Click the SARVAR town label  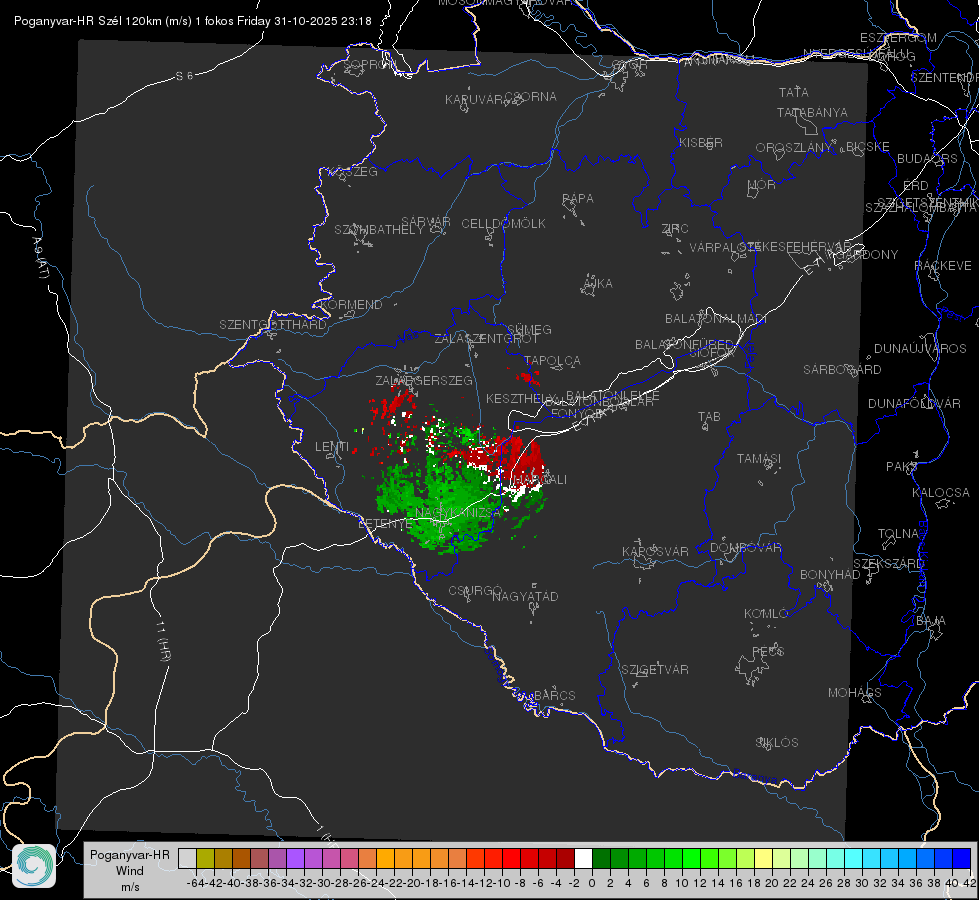tap(426, 222)
